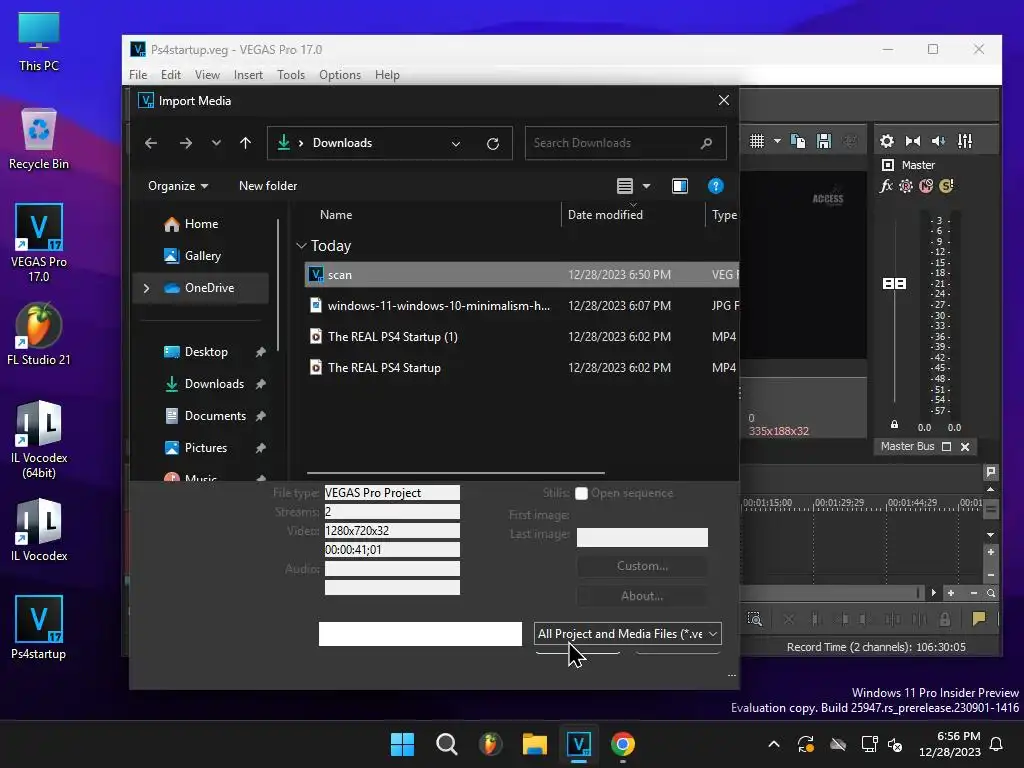Maximize the Master Bus panel
The width and height of the screenshot is (1024, 768).
[947, 447]
